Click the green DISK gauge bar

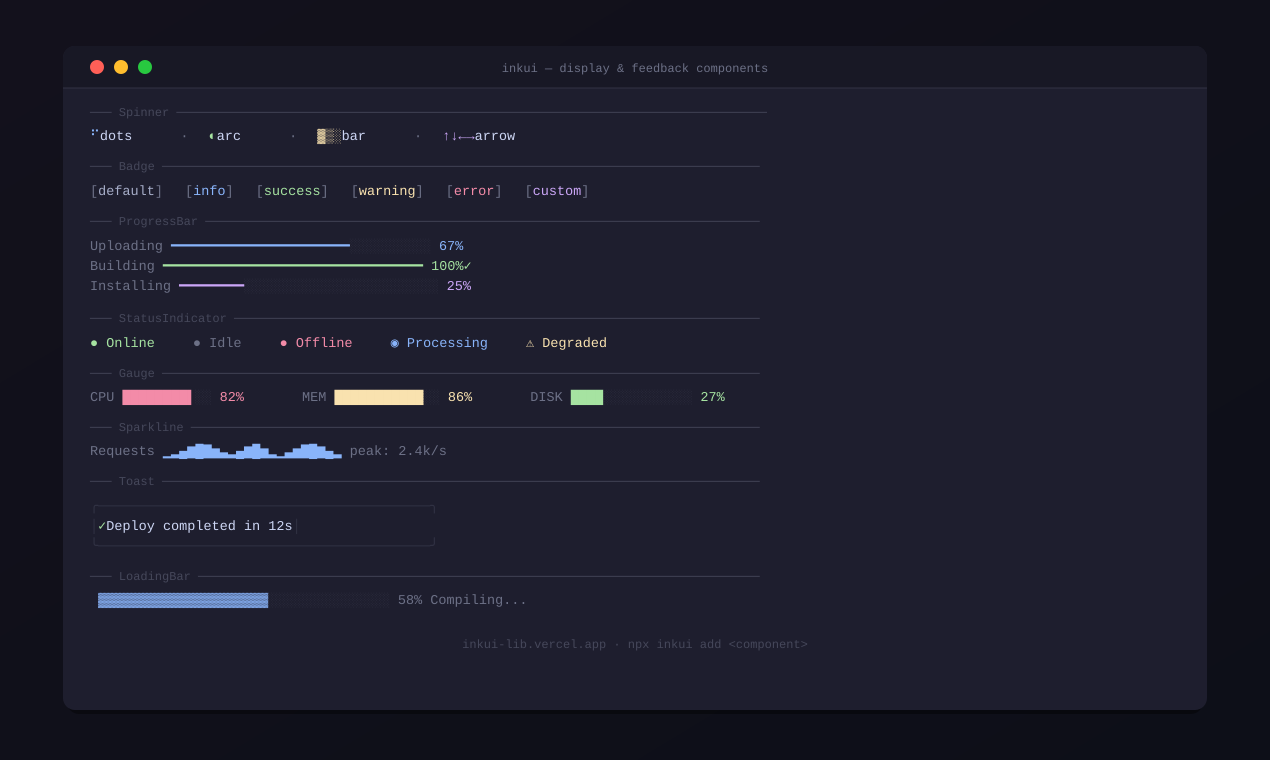click(587, 397)
